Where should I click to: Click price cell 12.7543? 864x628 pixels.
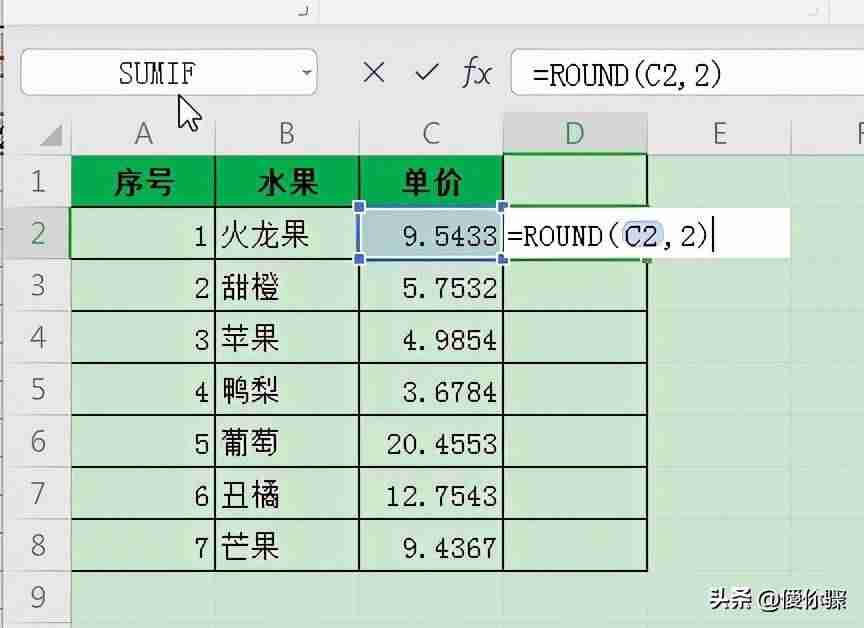[431, 493]
